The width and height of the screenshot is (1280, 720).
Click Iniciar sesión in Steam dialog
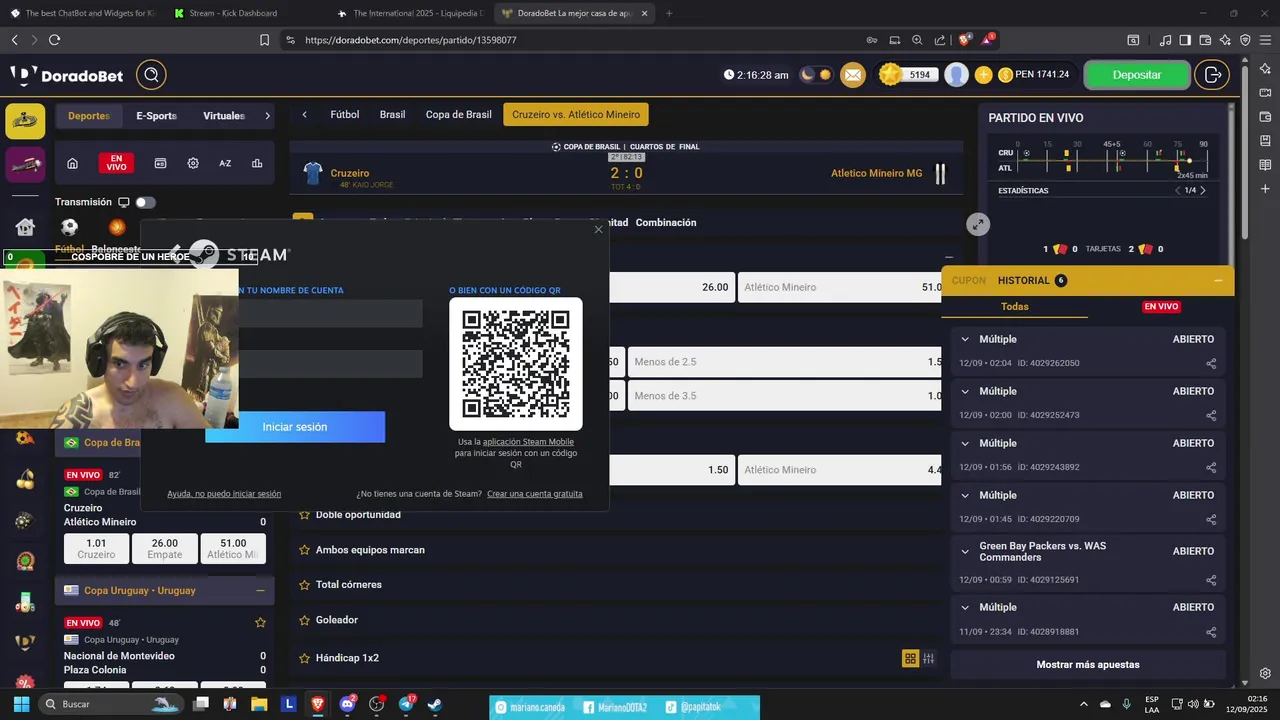(295, 427)
